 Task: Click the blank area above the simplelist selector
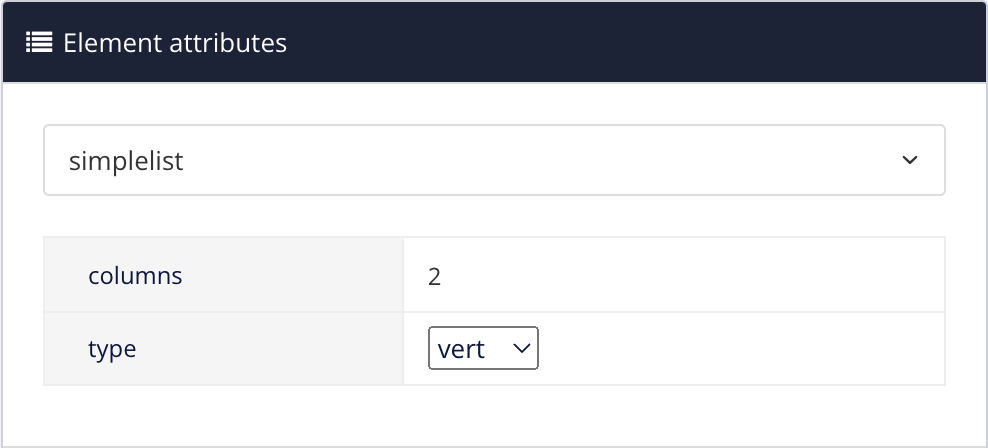[x=494, y=104]
